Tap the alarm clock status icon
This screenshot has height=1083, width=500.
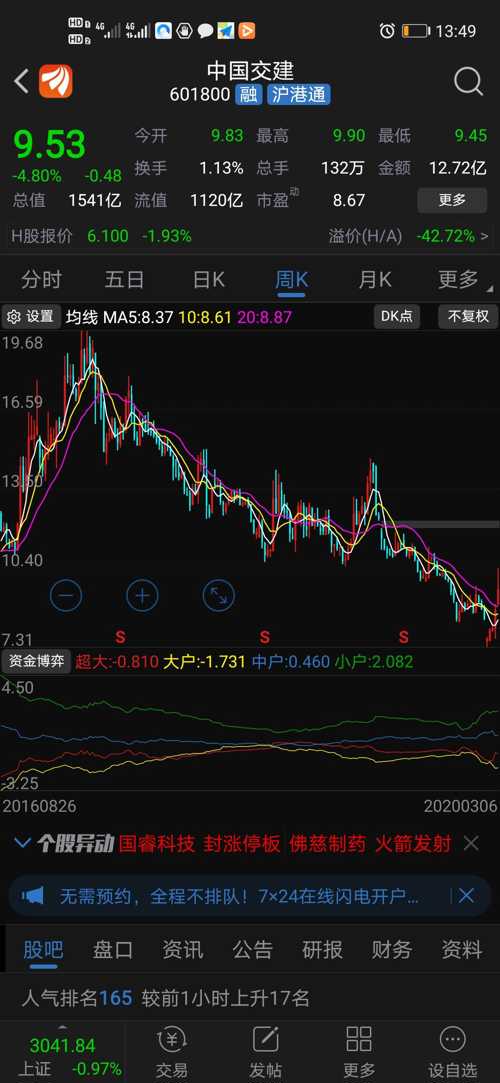[387, 30]
